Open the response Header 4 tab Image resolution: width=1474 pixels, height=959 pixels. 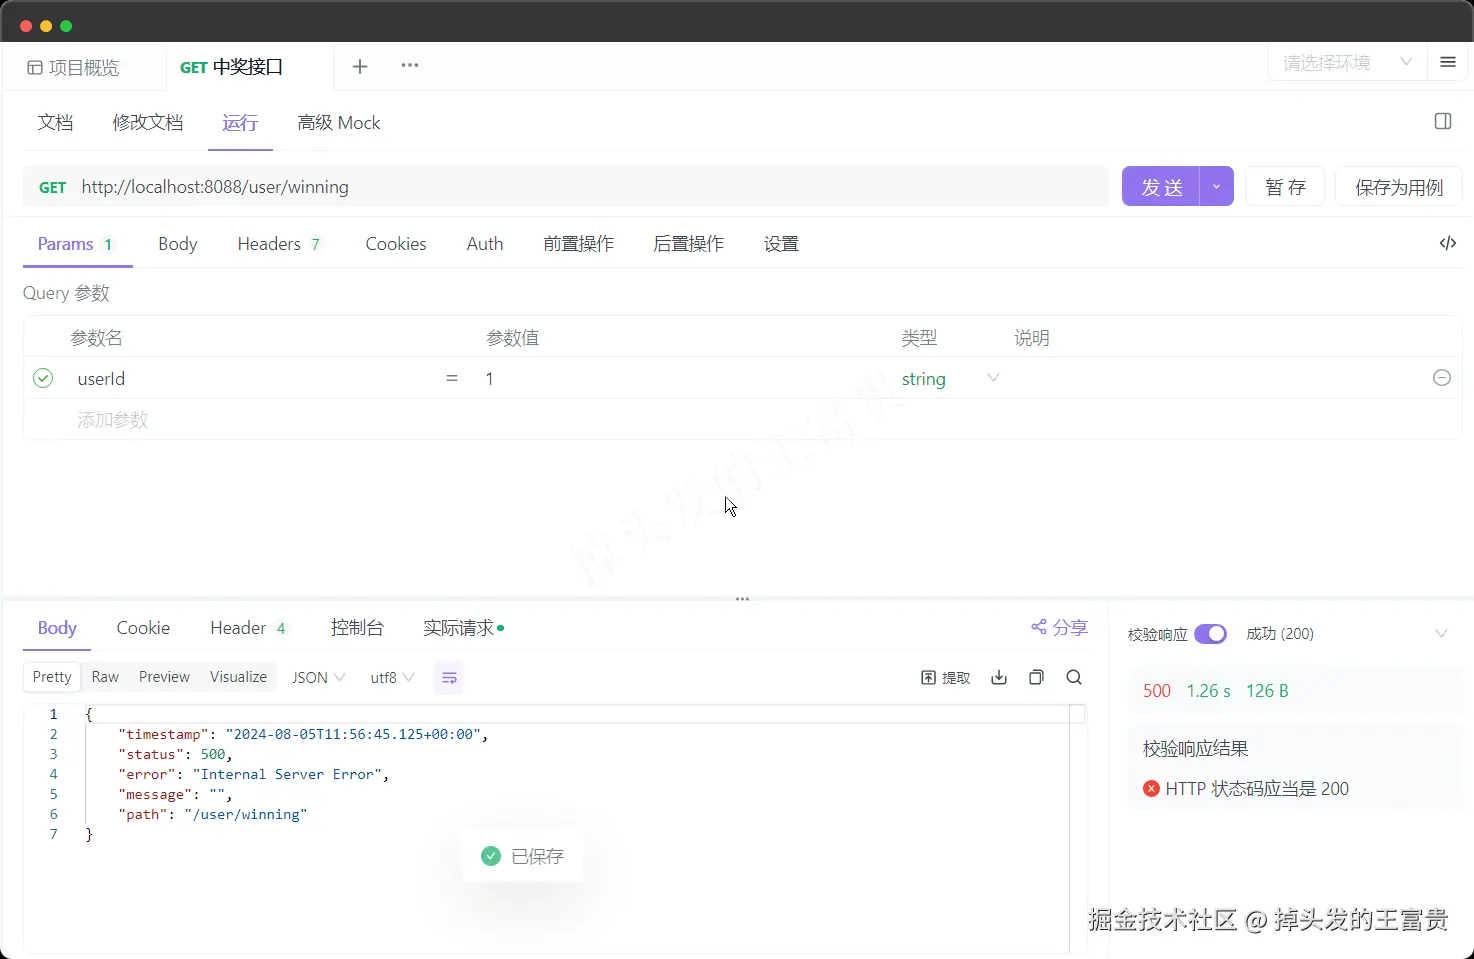[249, 628]
